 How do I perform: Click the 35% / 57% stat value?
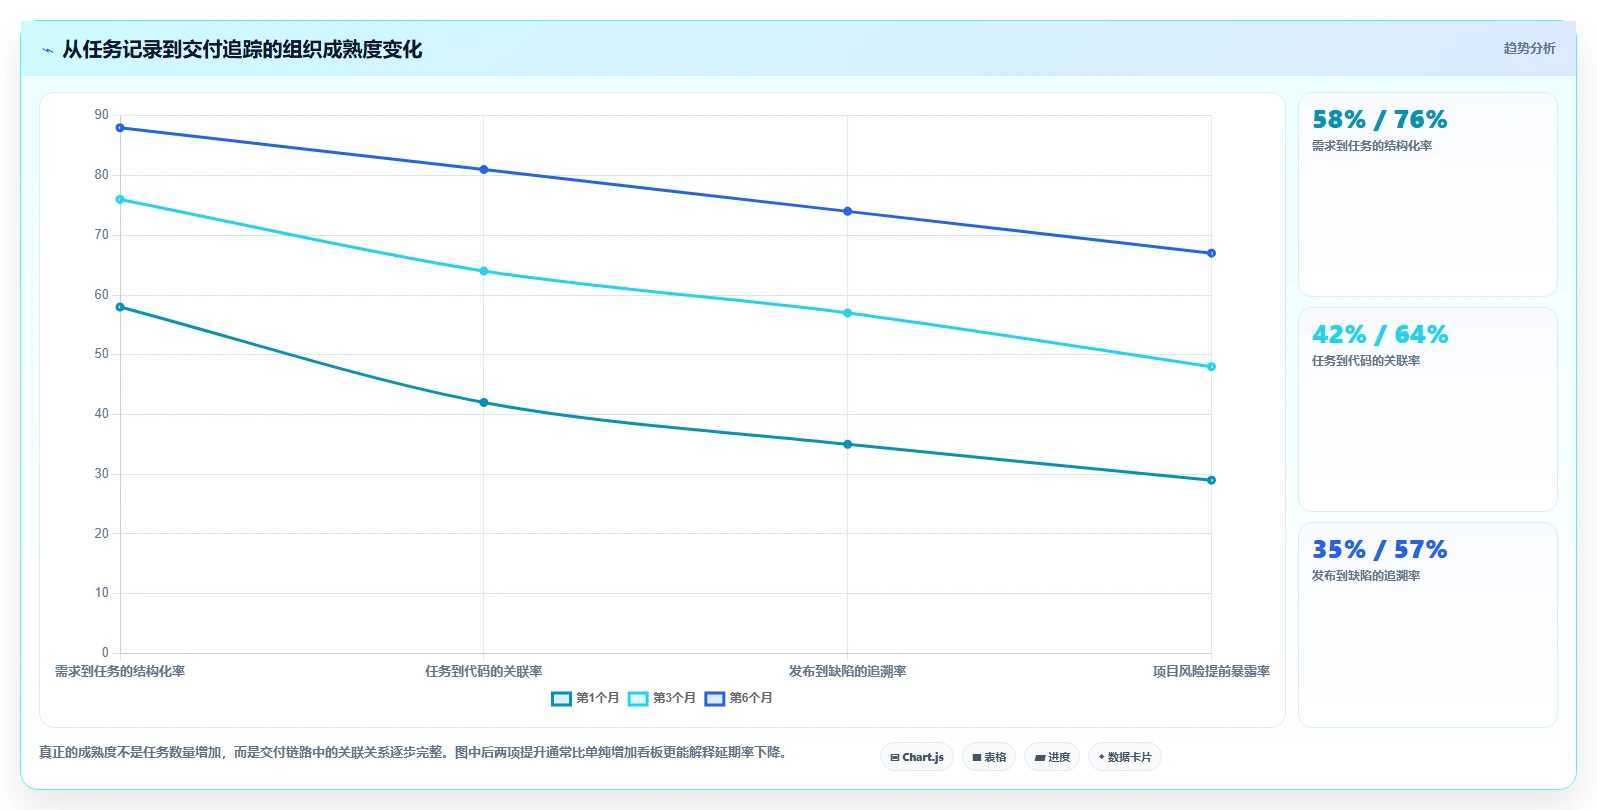coord(1379,550)
